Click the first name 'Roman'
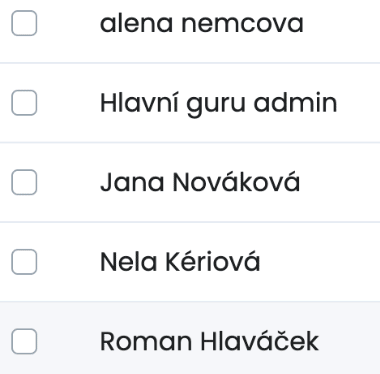 coord(146,342)
